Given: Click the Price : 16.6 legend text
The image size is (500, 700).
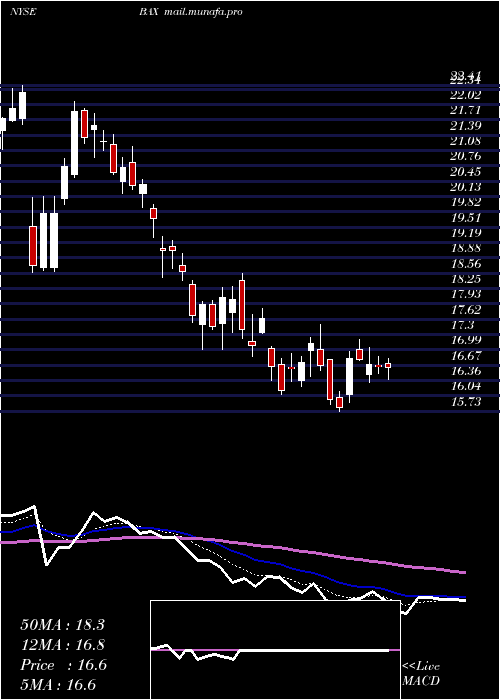Looking at the screenshot, I should tap(63, 665).
